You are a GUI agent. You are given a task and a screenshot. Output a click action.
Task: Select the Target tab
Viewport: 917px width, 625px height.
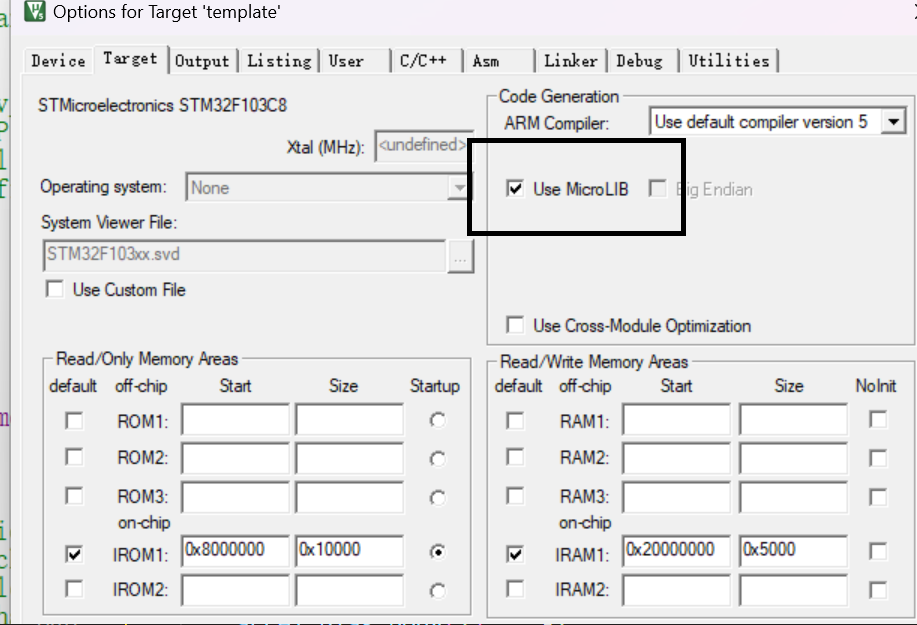coord(130,59)
